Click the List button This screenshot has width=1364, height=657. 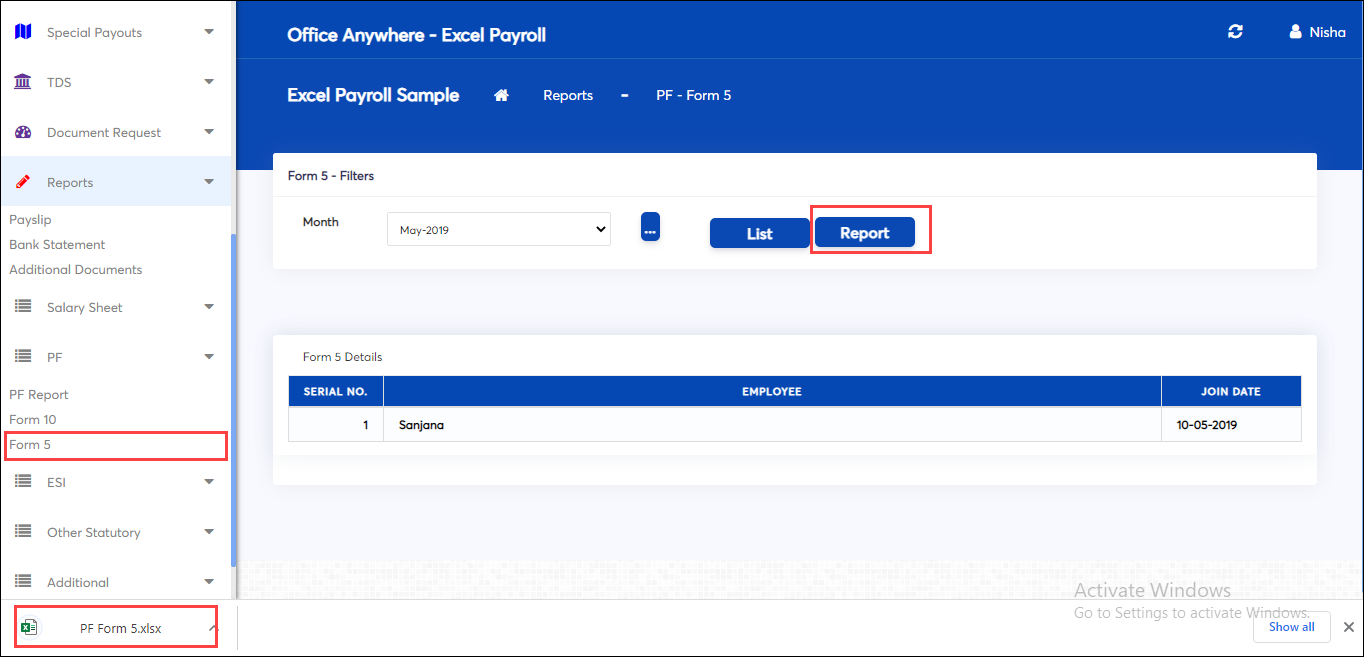pyautogui.click(x=759, y=233)
